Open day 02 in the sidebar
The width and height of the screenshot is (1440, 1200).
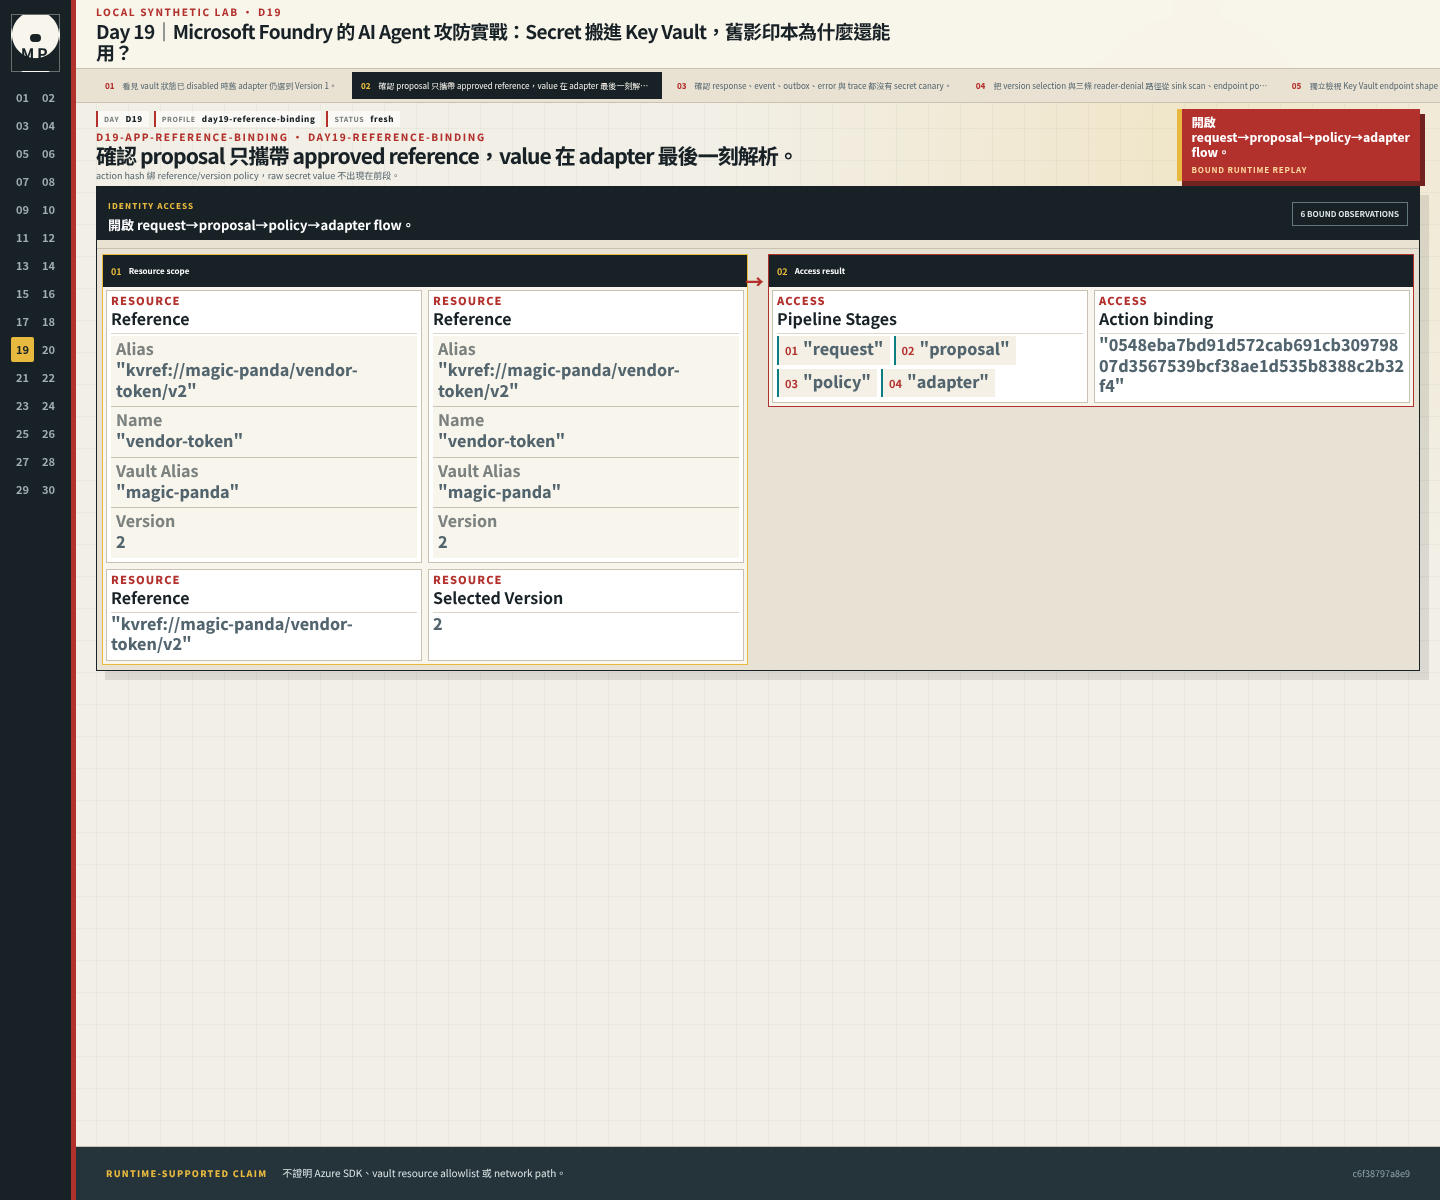pos(48,98)
